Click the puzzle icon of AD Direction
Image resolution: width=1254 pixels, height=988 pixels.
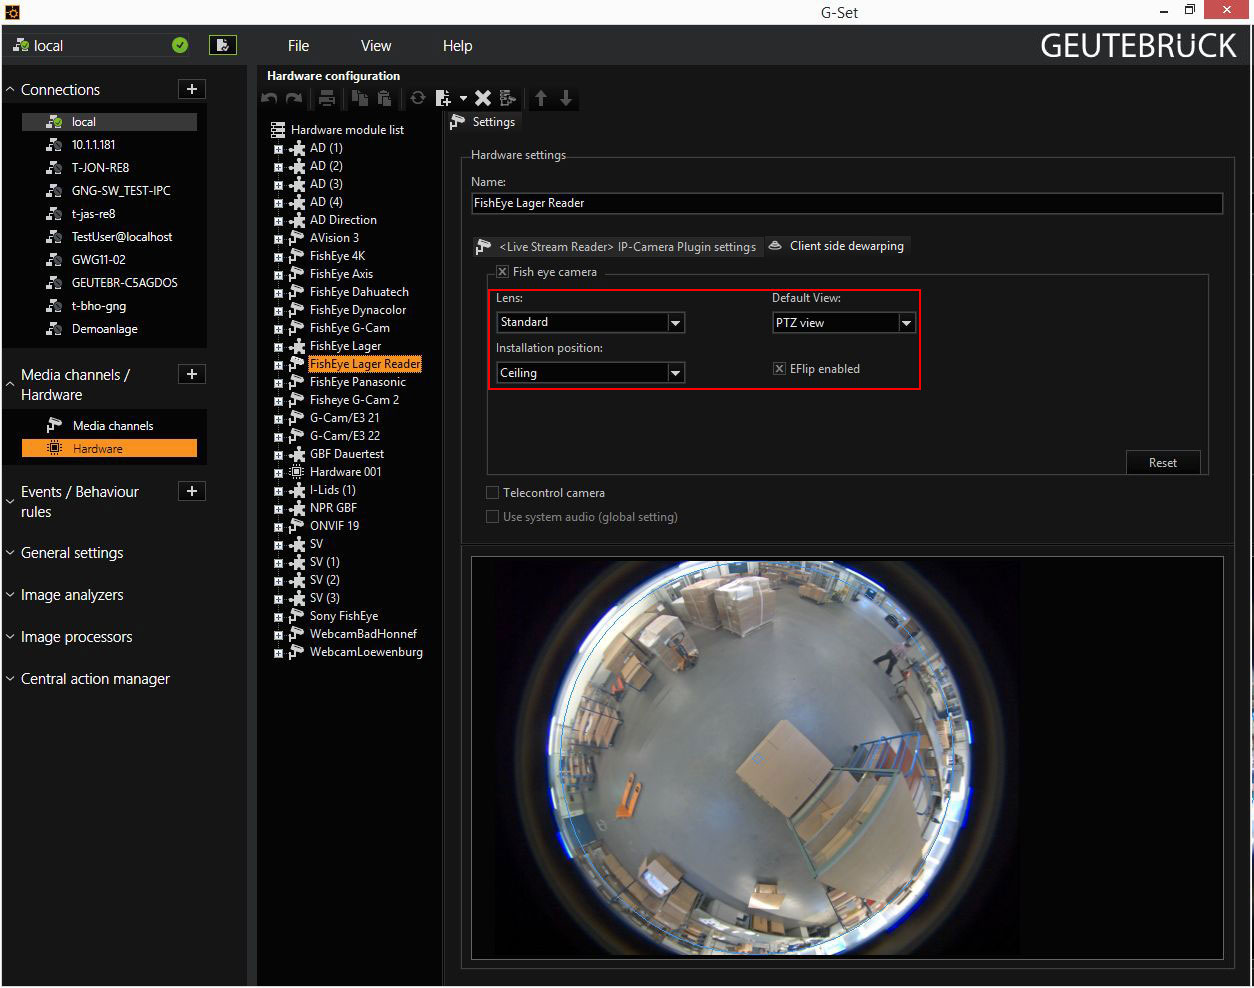pyautogui.click(x=296, y=220)
